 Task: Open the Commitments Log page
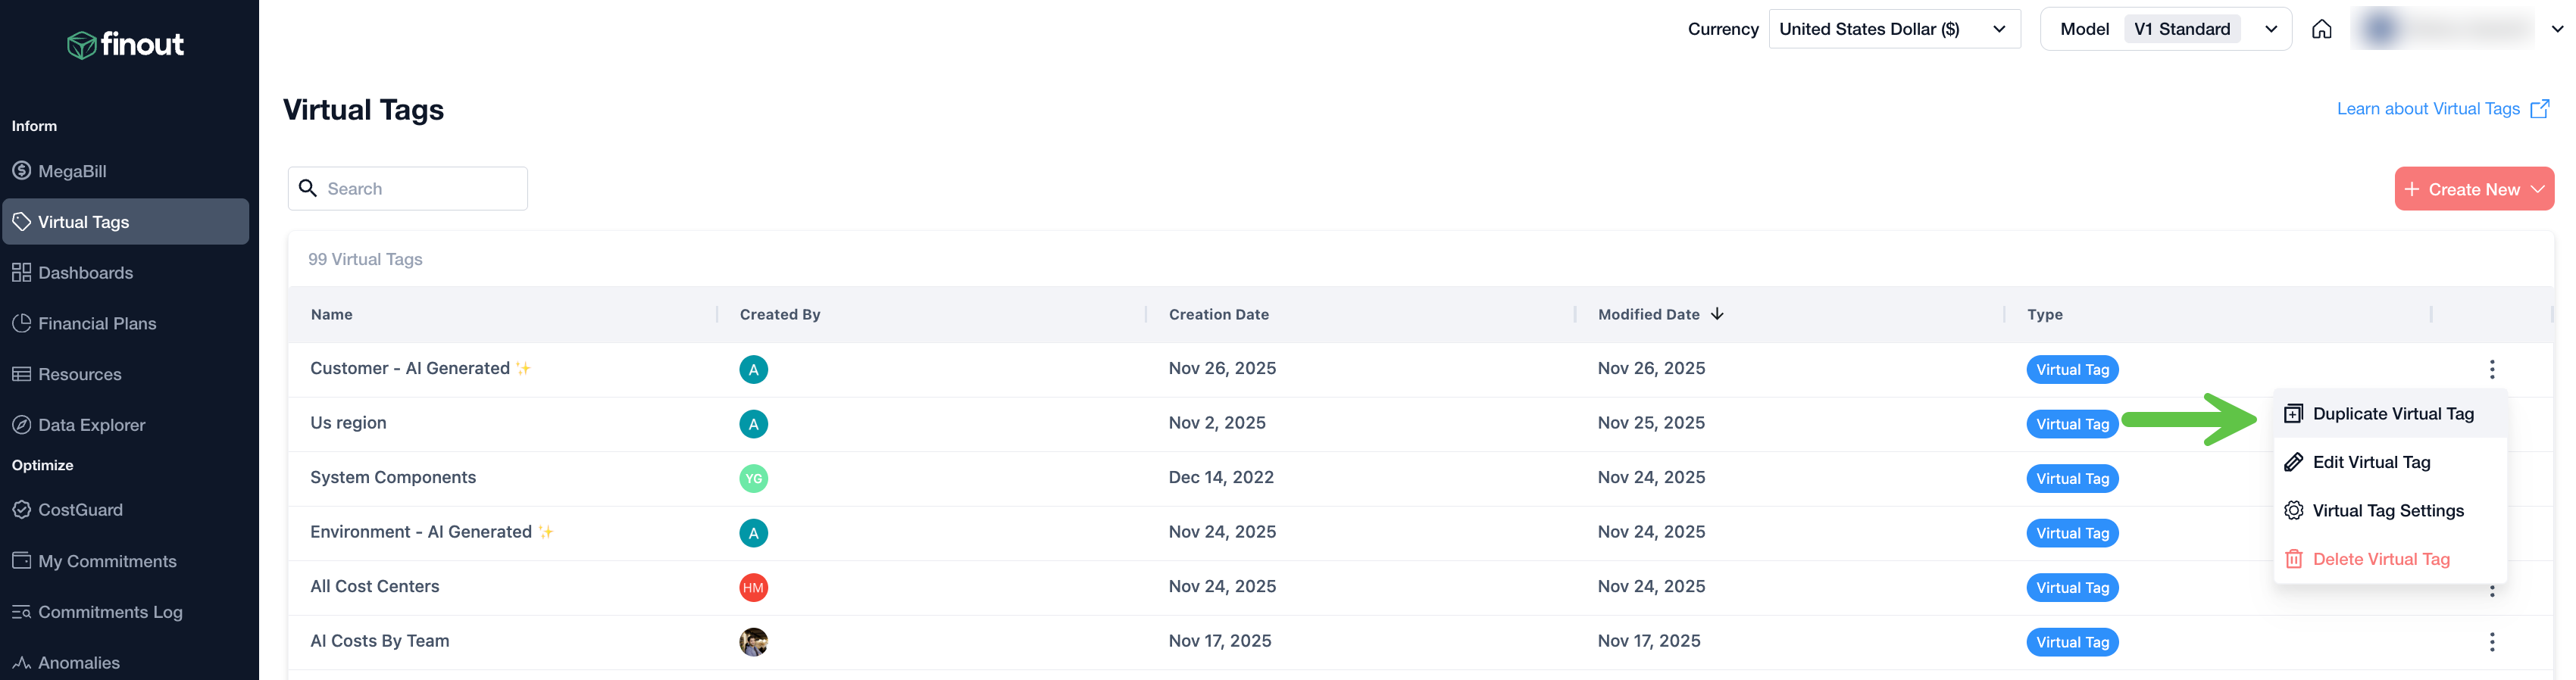pyautogui.click(x=110, y=612)
